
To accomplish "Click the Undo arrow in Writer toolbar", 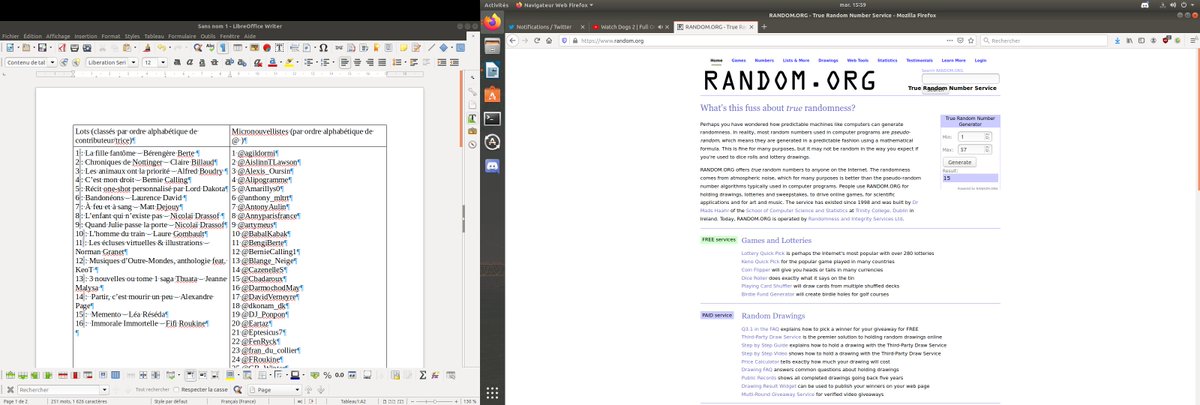I will tap(161, 48).
